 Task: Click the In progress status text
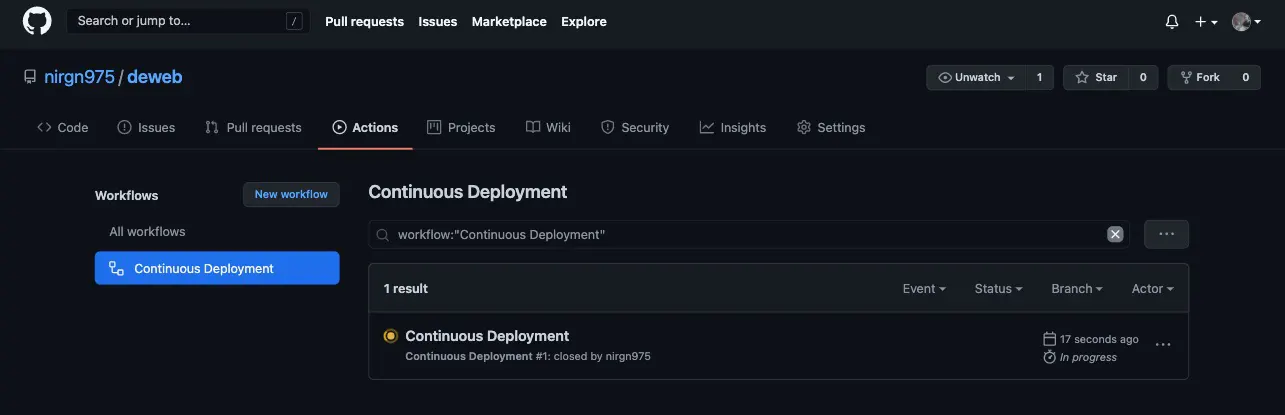[x=1088, y=357]
